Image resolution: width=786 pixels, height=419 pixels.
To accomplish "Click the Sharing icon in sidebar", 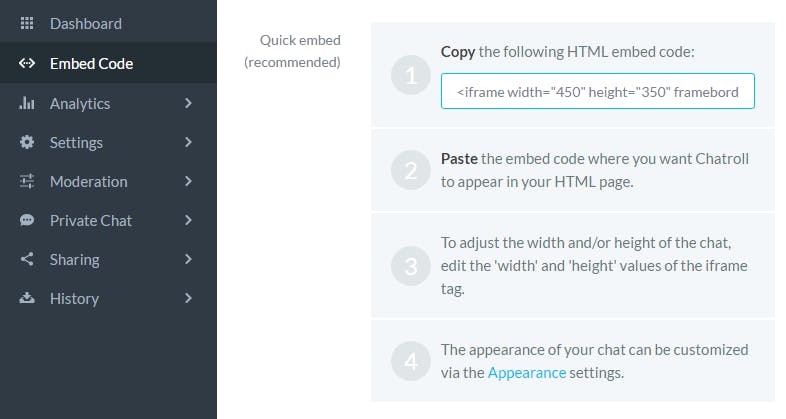I will [27, 259].
